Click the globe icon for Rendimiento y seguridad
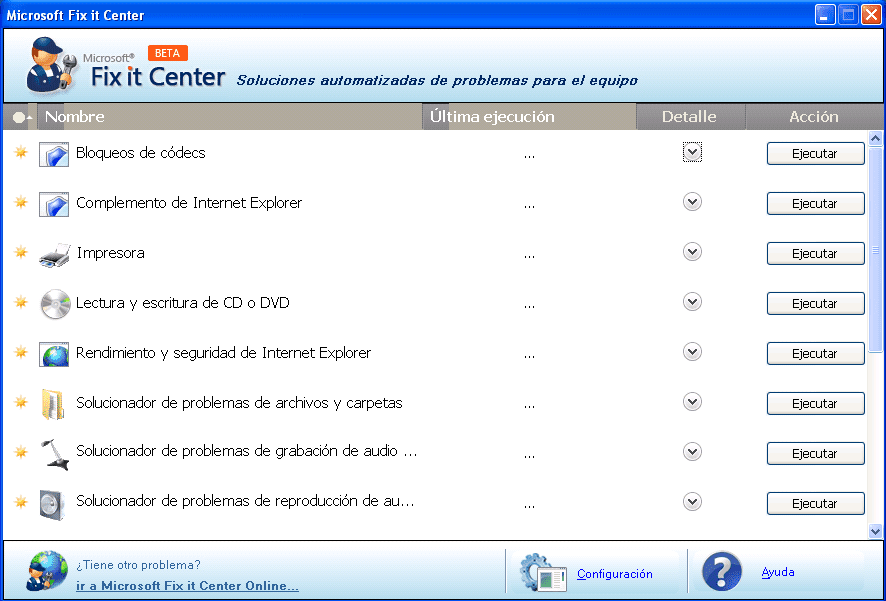 pos(54,354)
